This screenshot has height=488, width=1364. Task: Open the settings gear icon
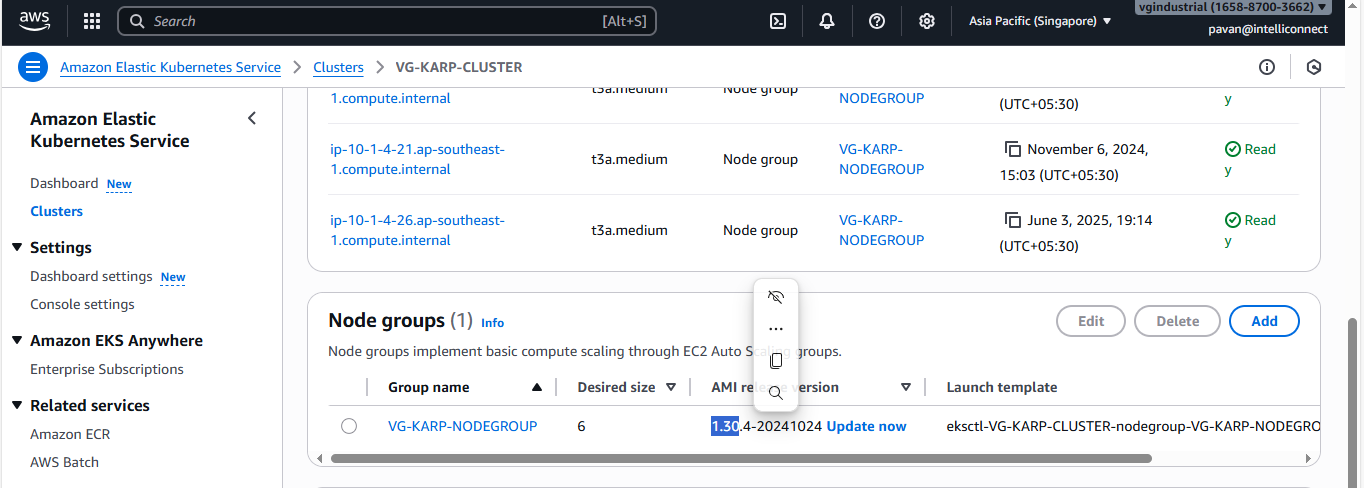927,21
